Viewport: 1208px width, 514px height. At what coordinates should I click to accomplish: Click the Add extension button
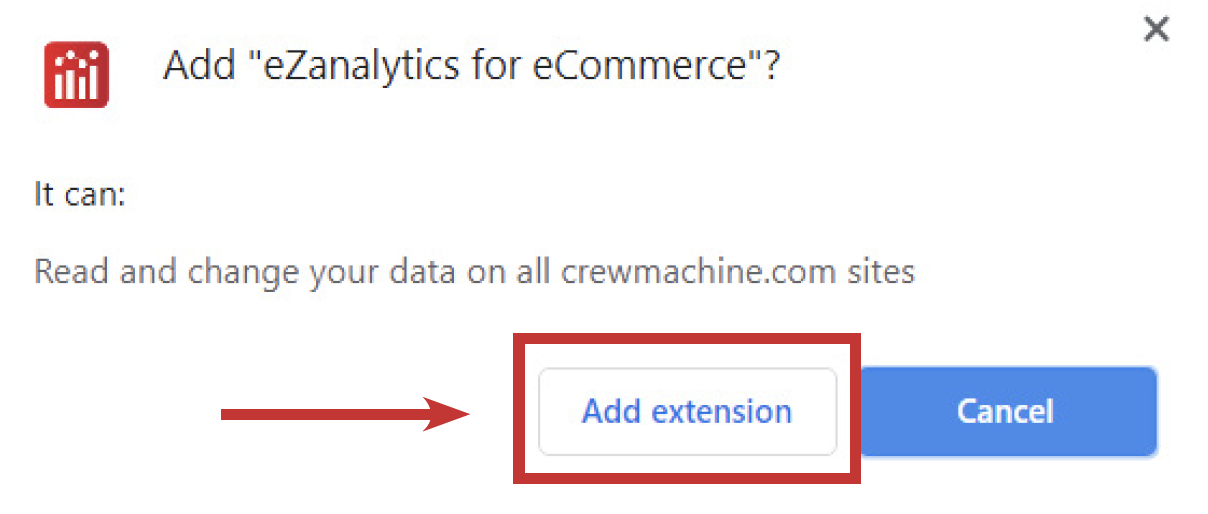pos(687,411)
